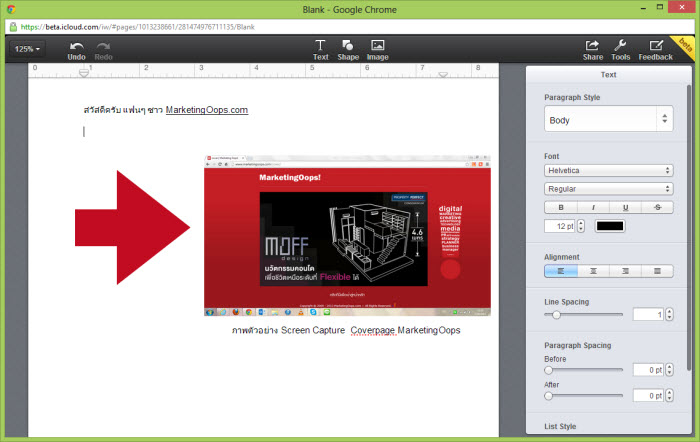Click the Before spacing 0 pt field
The image size is (700, 442).
click(x=649, y=370)
